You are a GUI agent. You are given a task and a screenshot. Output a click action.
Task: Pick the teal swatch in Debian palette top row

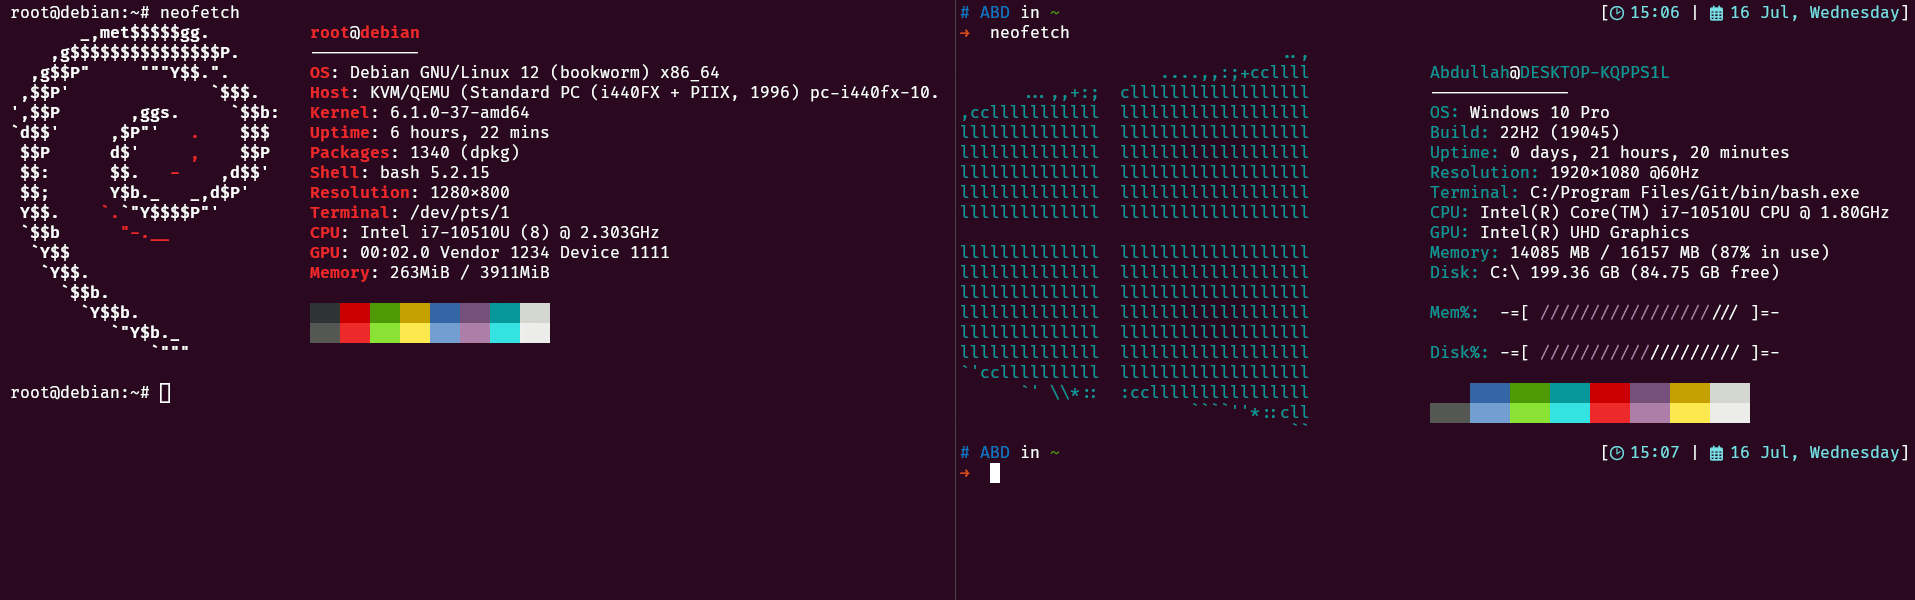click(x=505, y=313)
